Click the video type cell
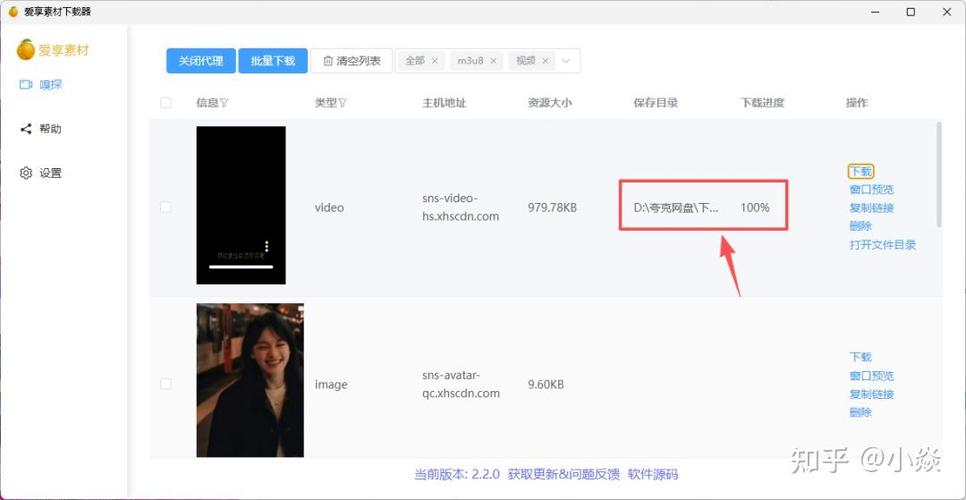Viewport: 966px width, 500px height. tap(329, 208)
